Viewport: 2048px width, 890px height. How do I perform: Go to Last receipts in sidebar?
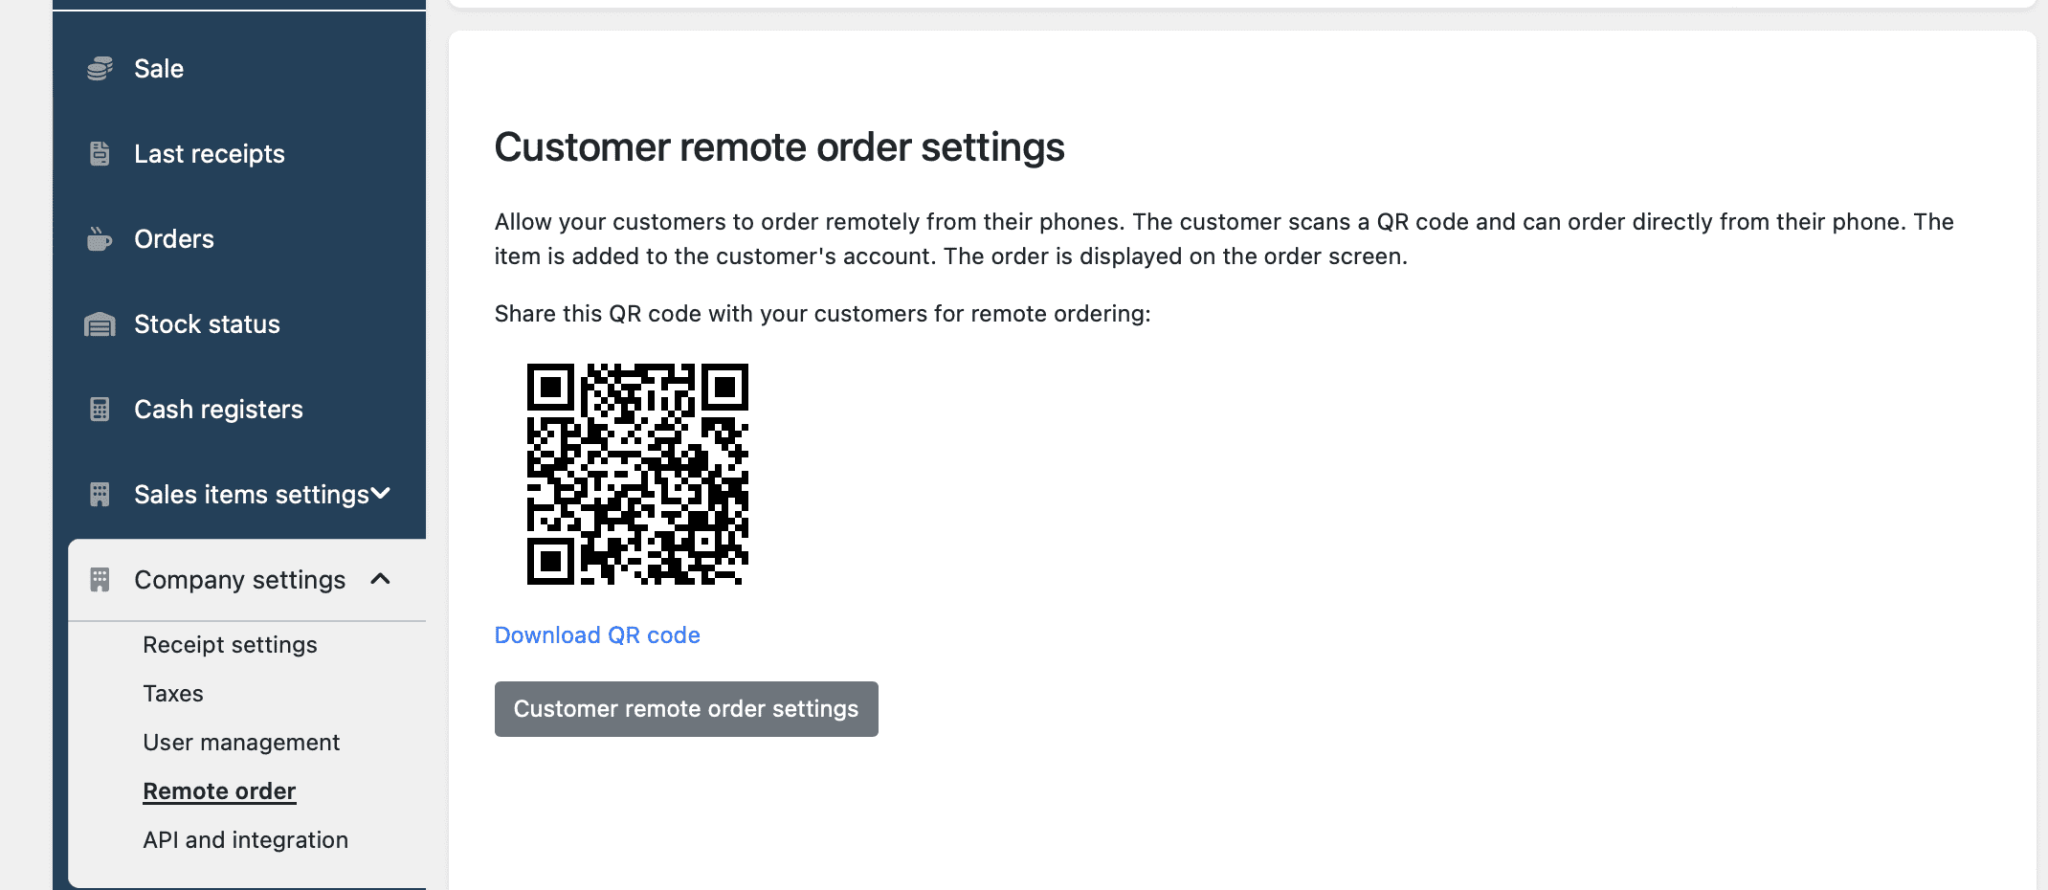coord(209,153)
